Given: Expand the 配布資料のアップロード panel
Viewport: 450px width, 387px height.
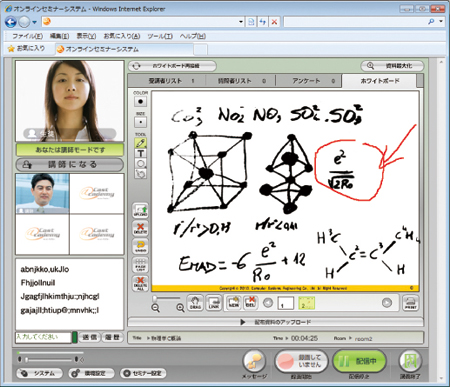Looking at the screenshot, I should (x=276, y=322).
